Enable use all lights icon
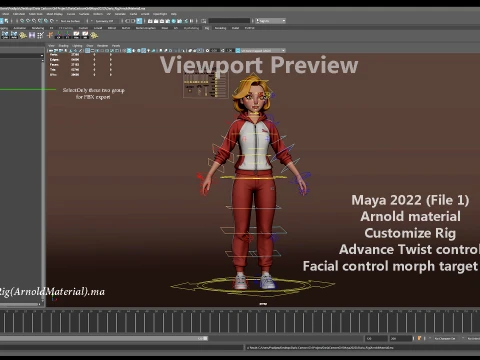 click(x=148, y=51)
